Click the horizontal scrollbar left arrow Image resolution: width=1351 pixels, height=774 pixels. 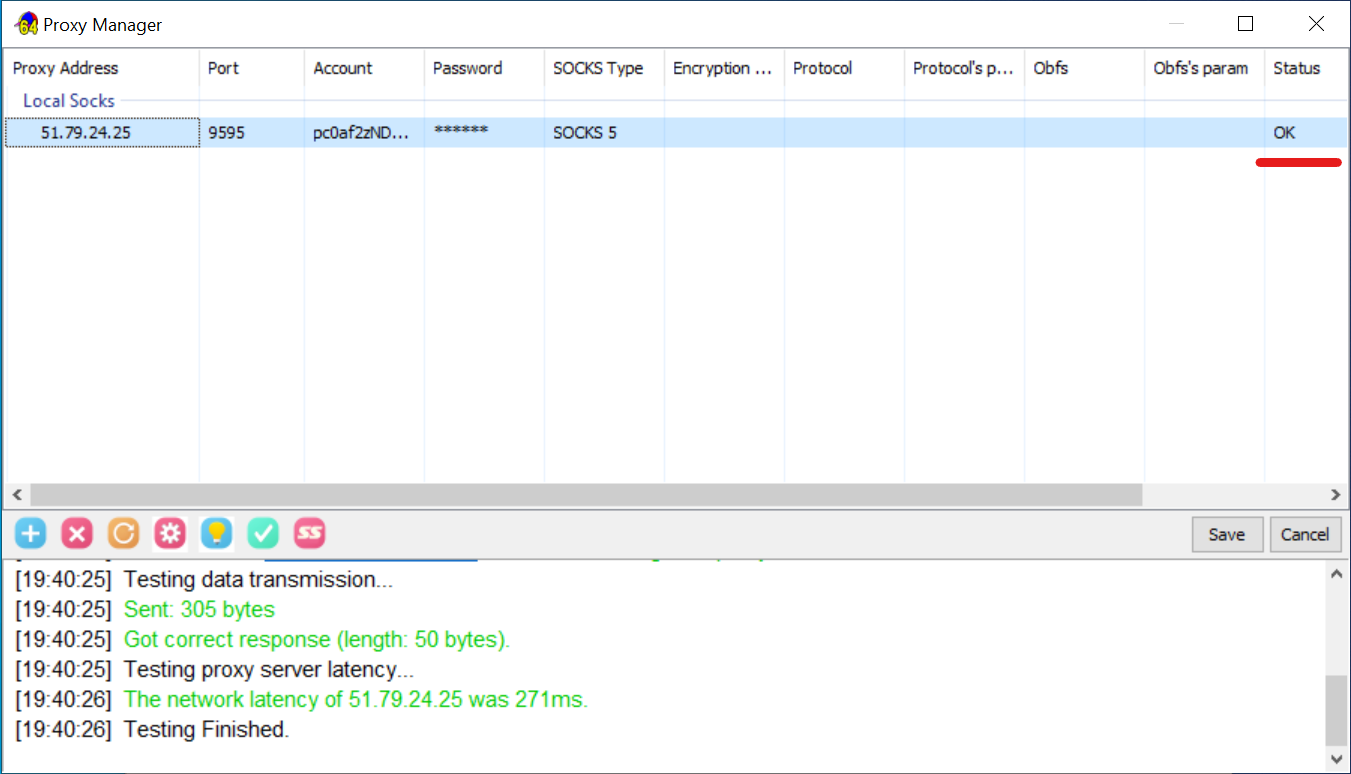[x=16, y=495]
